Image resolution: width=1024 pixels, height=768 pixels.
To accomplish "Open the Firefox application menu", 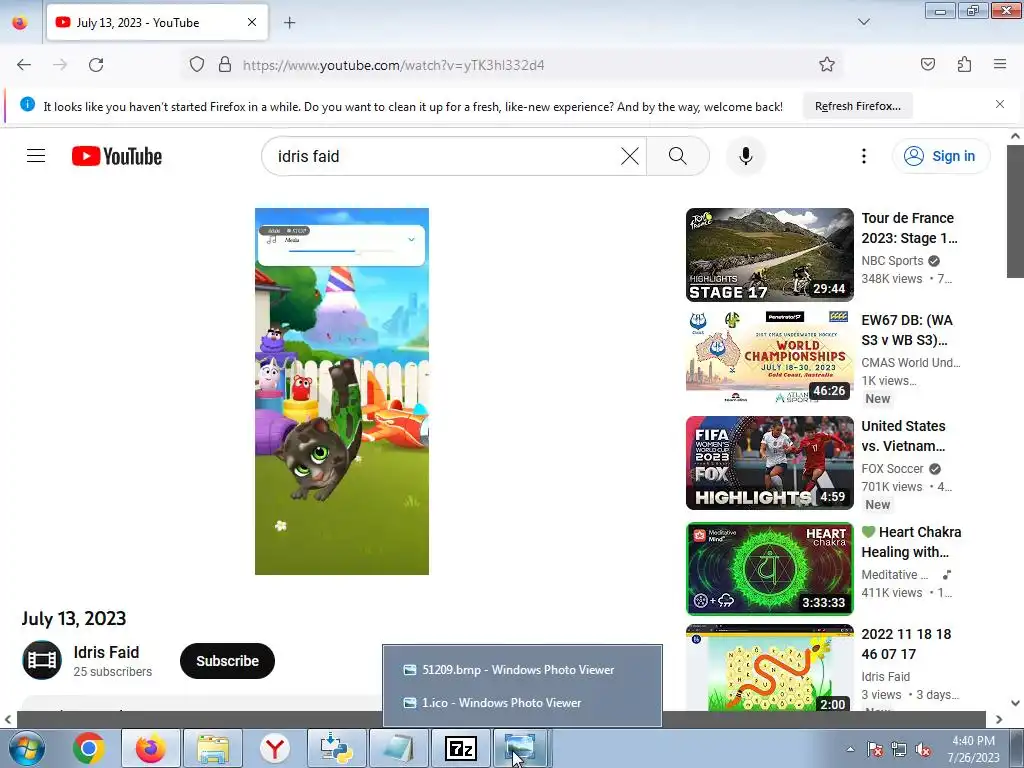I will (999, 64).
